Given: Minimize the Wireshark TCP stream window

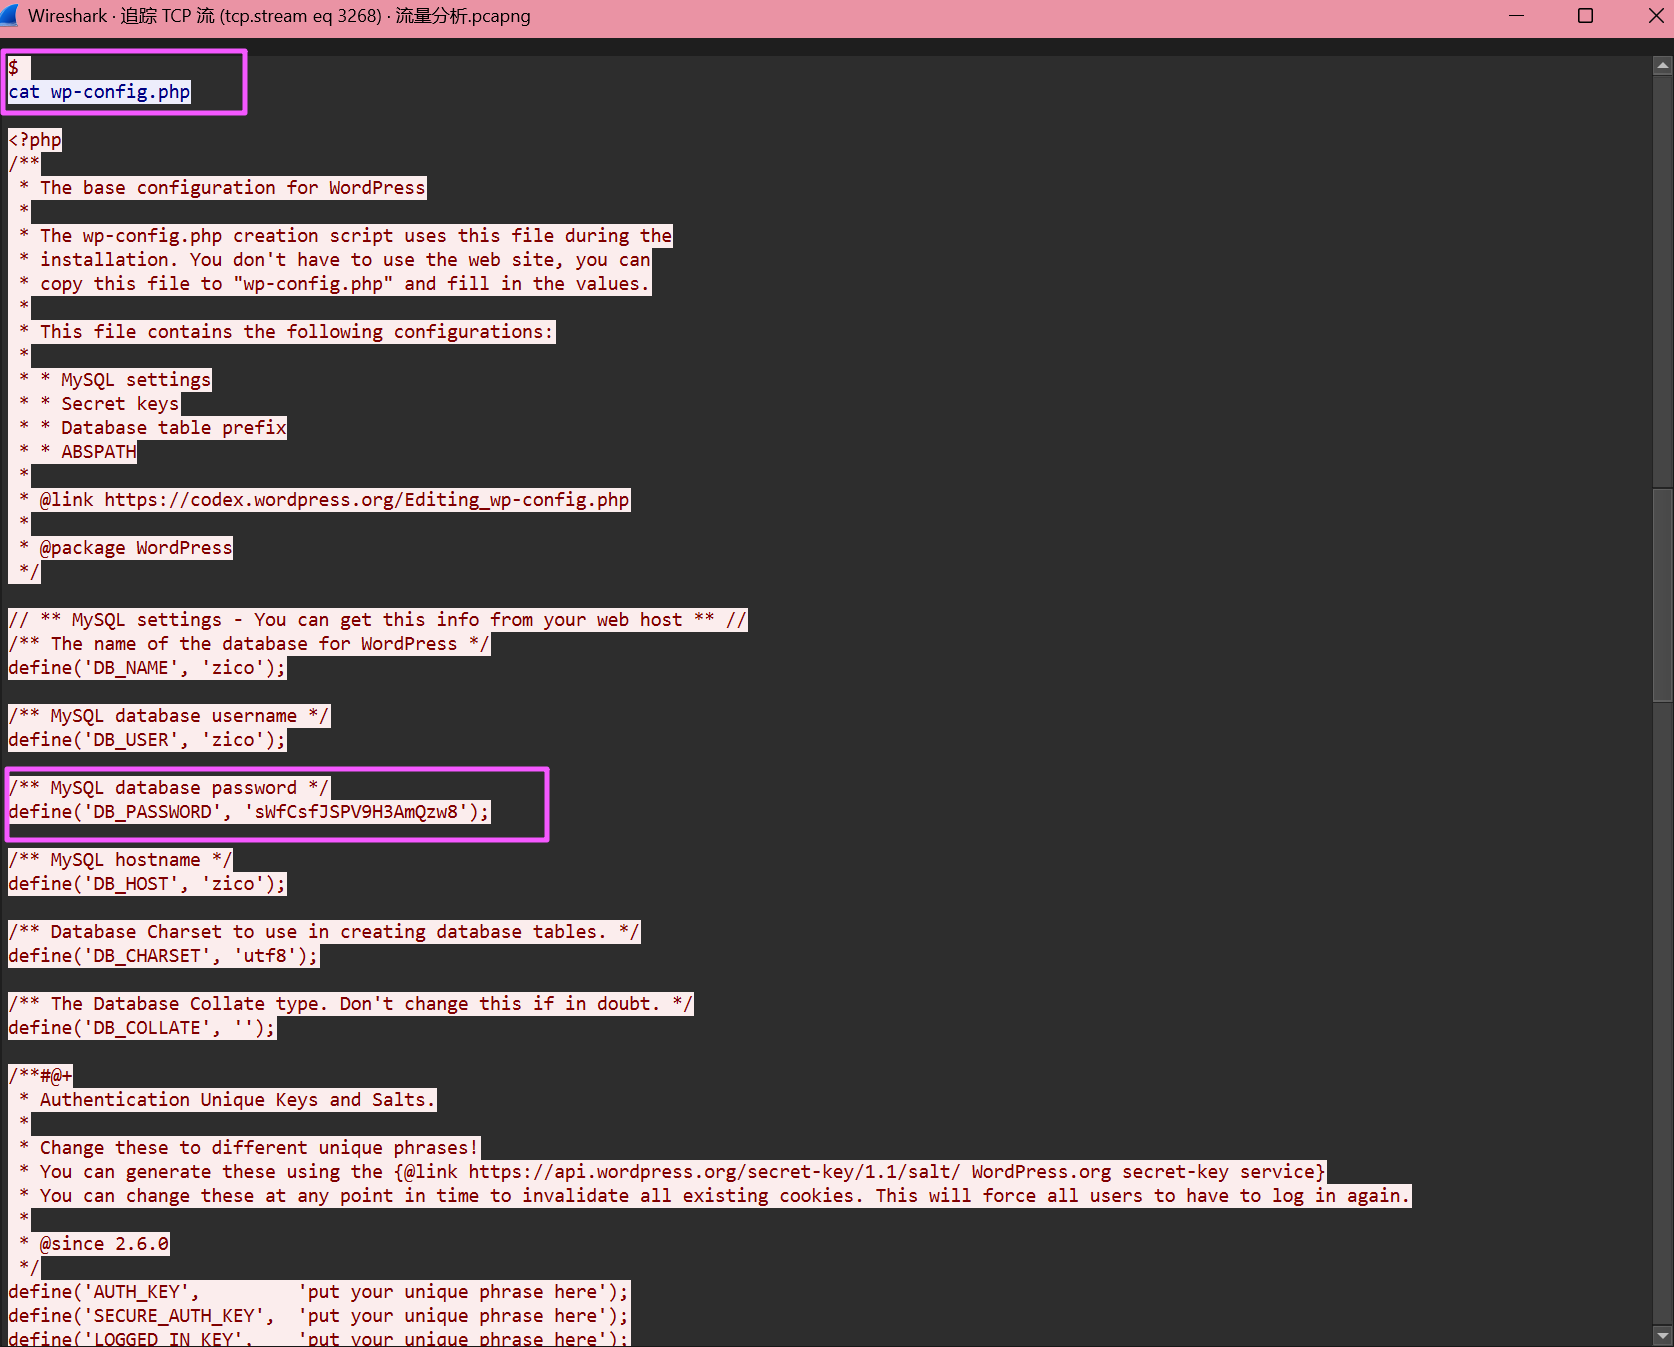Looking at the screenshot, I should click(x=1516, y=16).
